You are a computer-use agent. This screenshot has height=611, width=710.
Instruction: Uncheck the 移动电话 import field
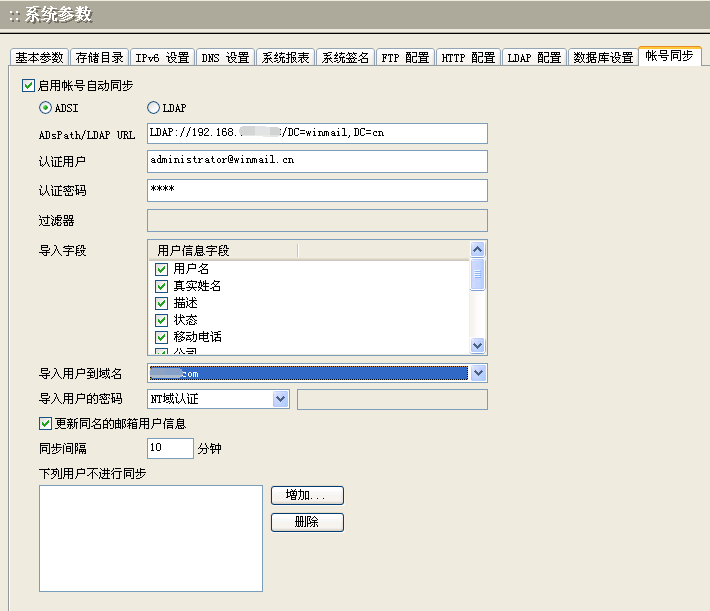tap(161, 337)
